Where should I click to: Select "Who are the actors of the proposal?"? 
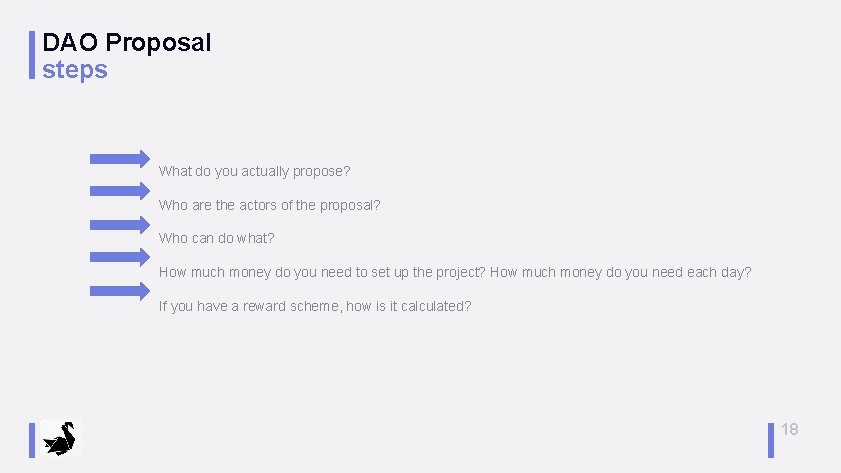(x=269, y=205)
